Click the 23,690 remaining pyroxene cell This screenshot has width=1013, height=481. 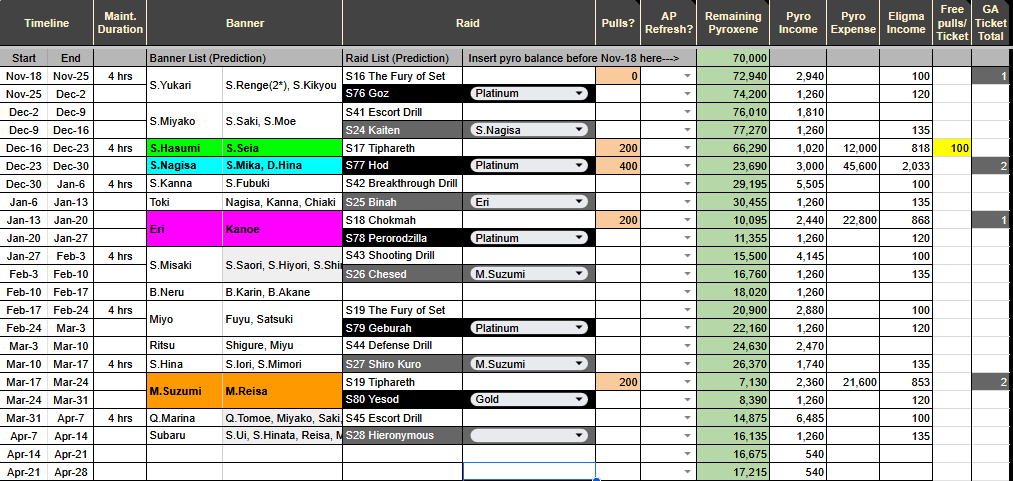click(734, 166)
